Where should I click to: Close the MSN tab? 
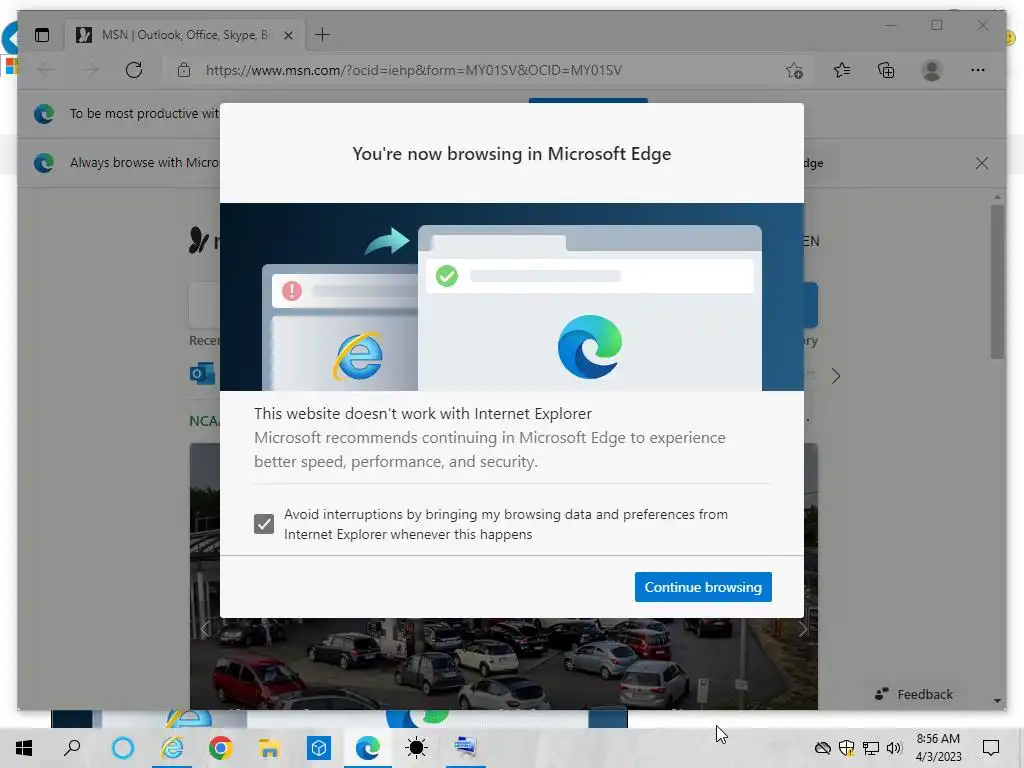pyautogui.click(x=288, y=35)
